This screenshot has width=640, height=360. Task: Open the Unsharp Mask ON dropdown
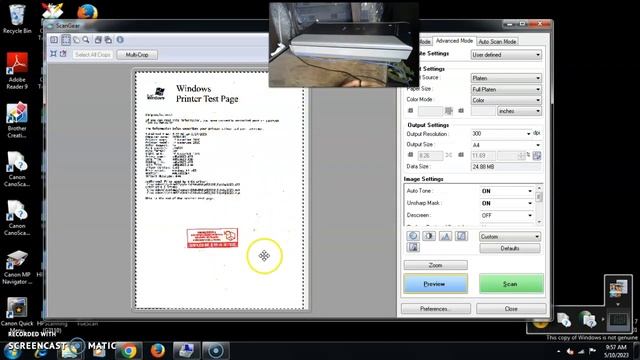pos(507,203)
